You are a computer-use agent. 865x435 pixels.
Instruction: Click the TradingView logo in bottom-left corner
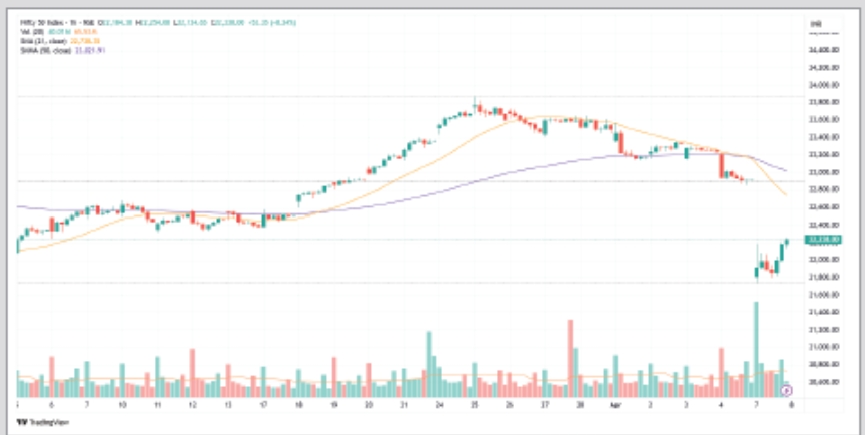pyautogui.click(x=43, y=422)
